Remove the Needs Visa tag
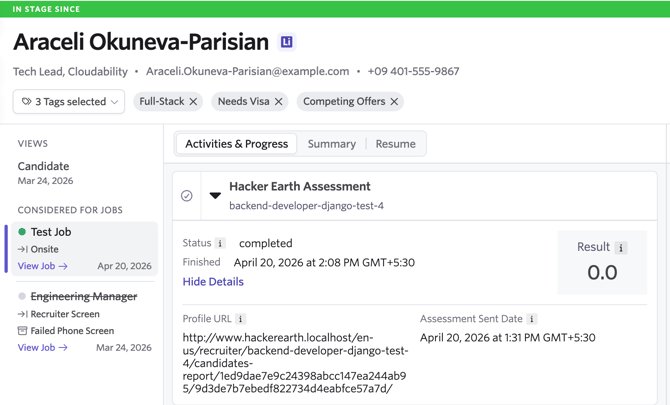The height and width of the screenshot is (405, 670). pos(279,102)
